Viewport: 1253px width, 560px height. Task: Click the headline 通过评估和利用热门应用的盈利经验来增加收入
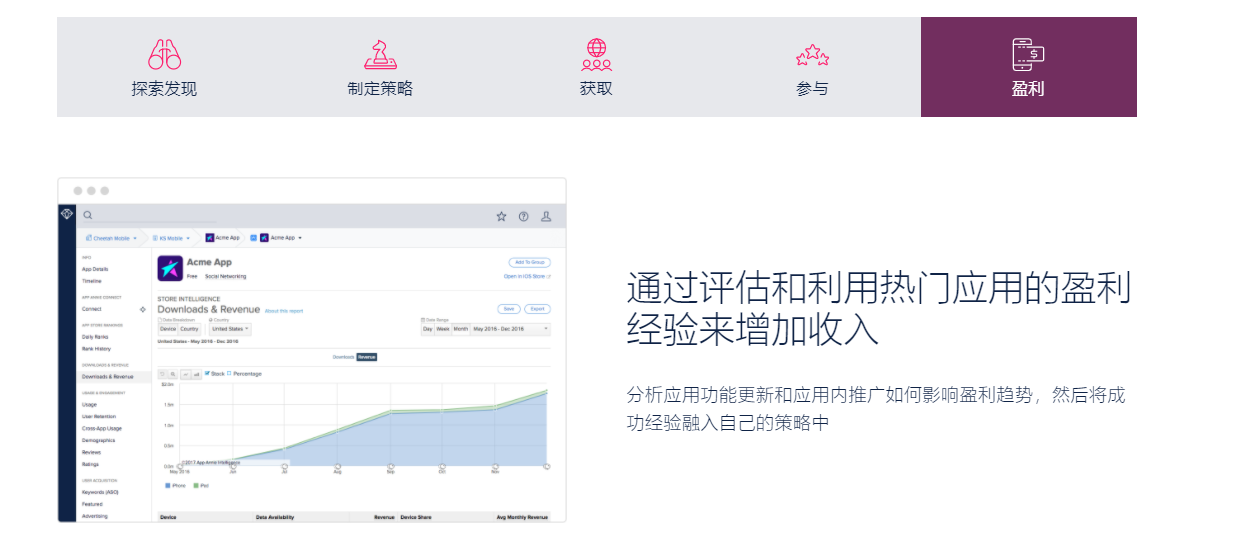click(x=879, y=307)
